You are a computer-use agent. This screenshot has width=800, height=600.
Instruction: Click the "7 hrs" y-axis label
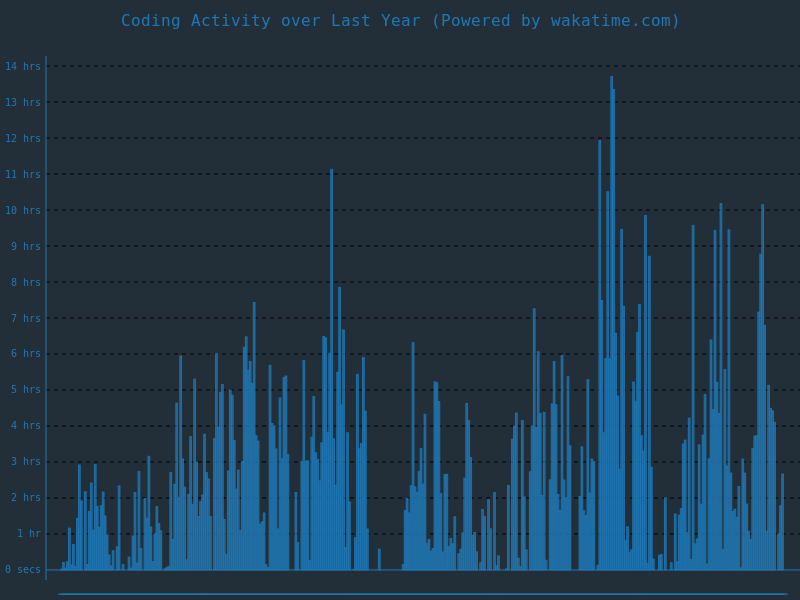26,319
